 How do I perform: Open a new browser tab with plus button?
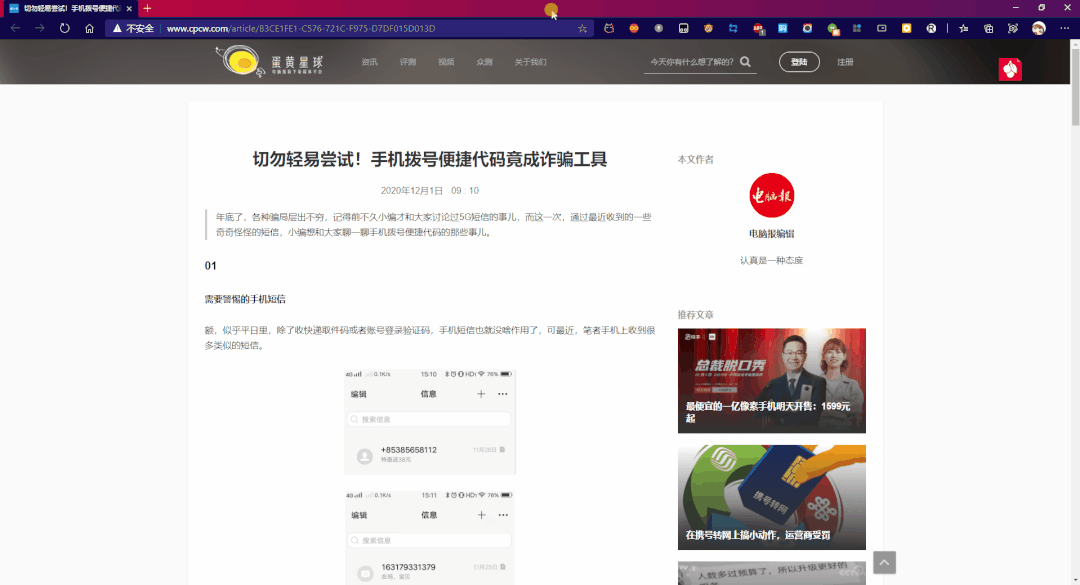[x=147, y=7]
